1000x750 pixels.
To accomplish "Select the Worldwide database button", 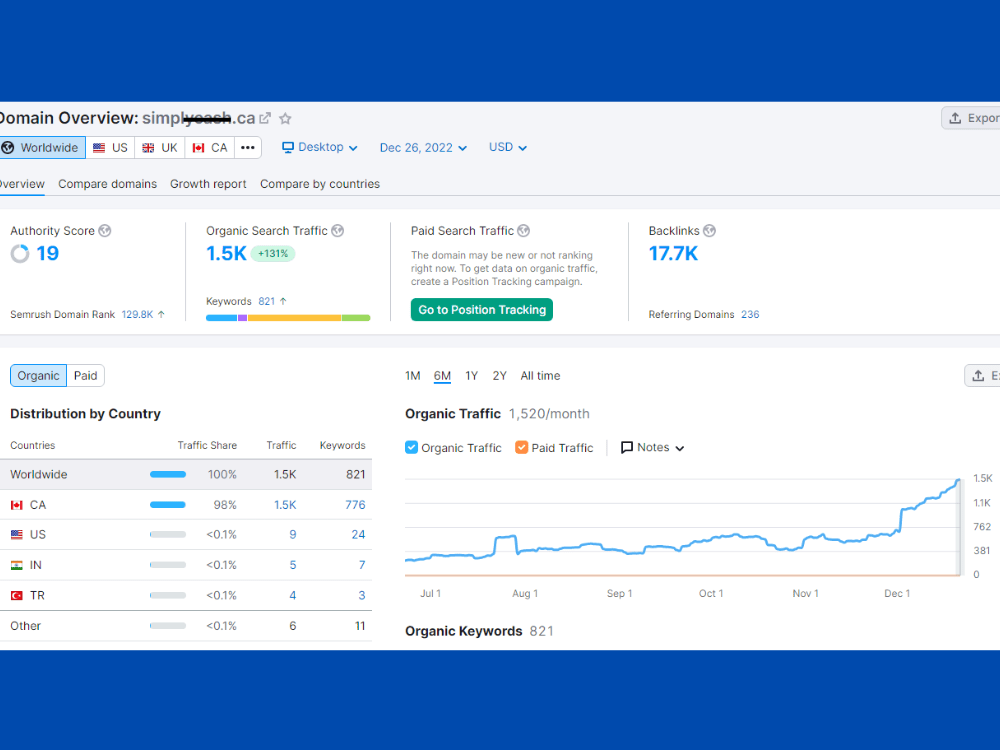I will tap(42, 147).
